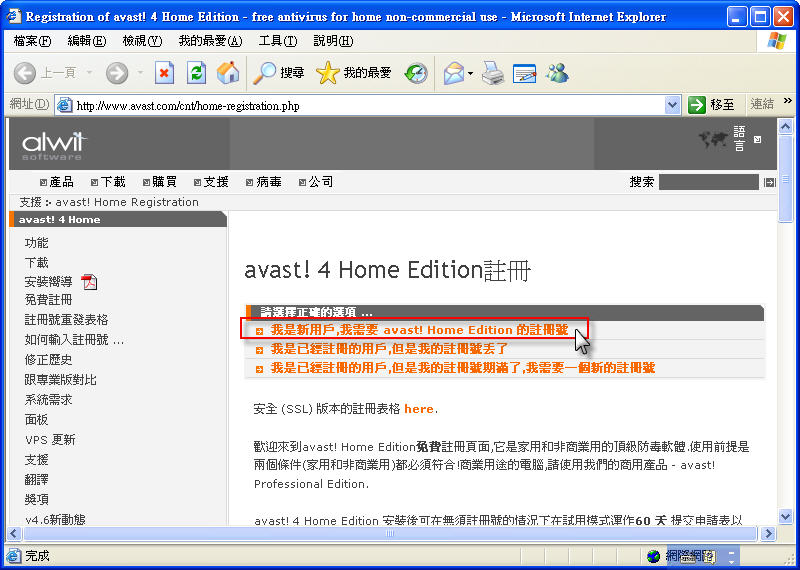Click the horizontal scrollbar right arrow
Image resolution: width=800 pixels, height=570 pixels.
point(768,534)
